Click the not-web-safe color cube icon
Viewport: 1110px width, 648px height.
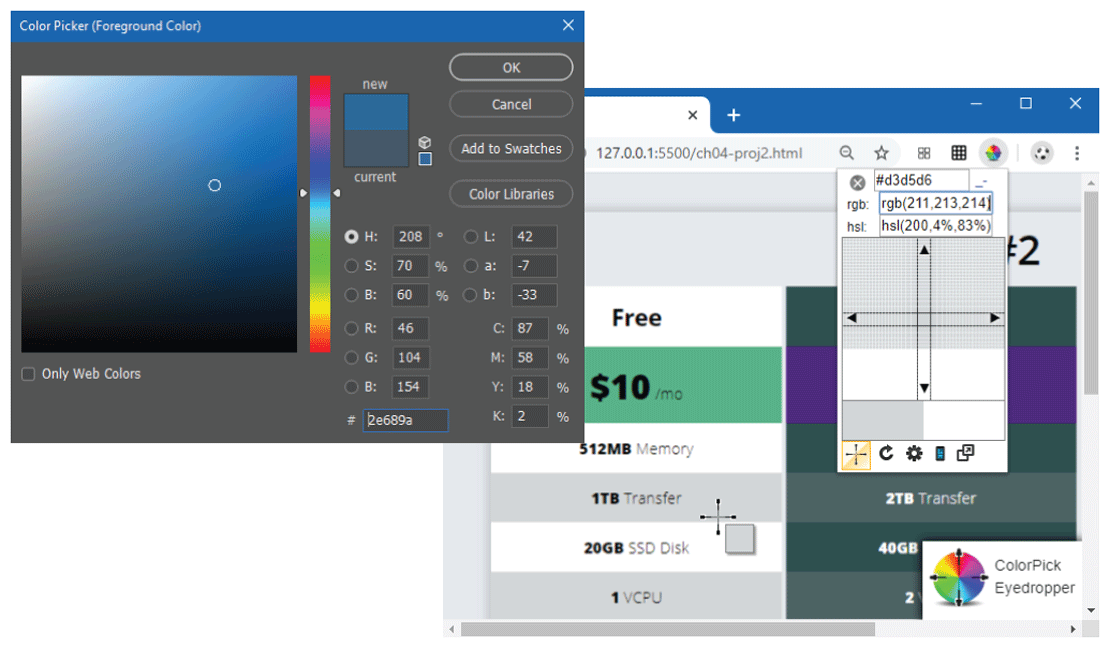(x=425, y=142)
